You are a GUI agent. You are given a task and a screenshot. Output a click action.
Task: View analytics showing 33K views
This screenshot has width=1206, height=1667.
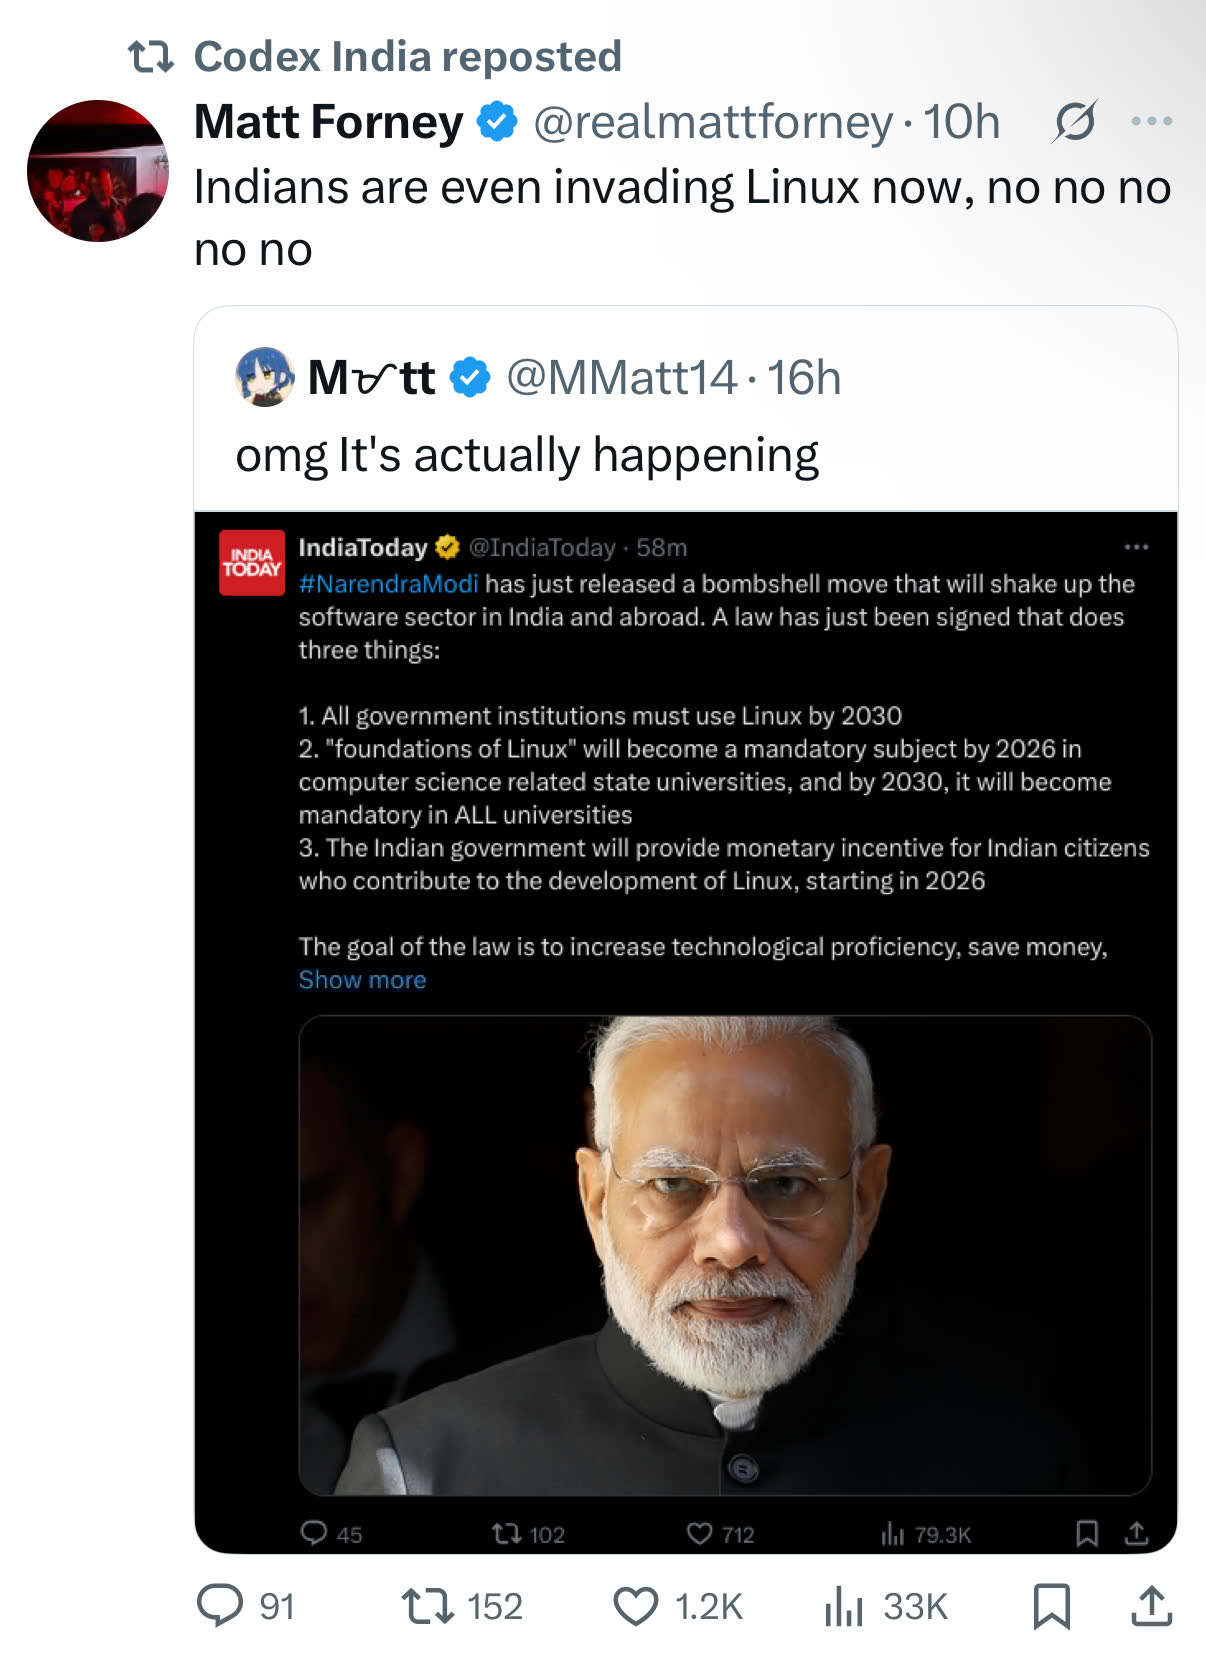point(845,1606)
